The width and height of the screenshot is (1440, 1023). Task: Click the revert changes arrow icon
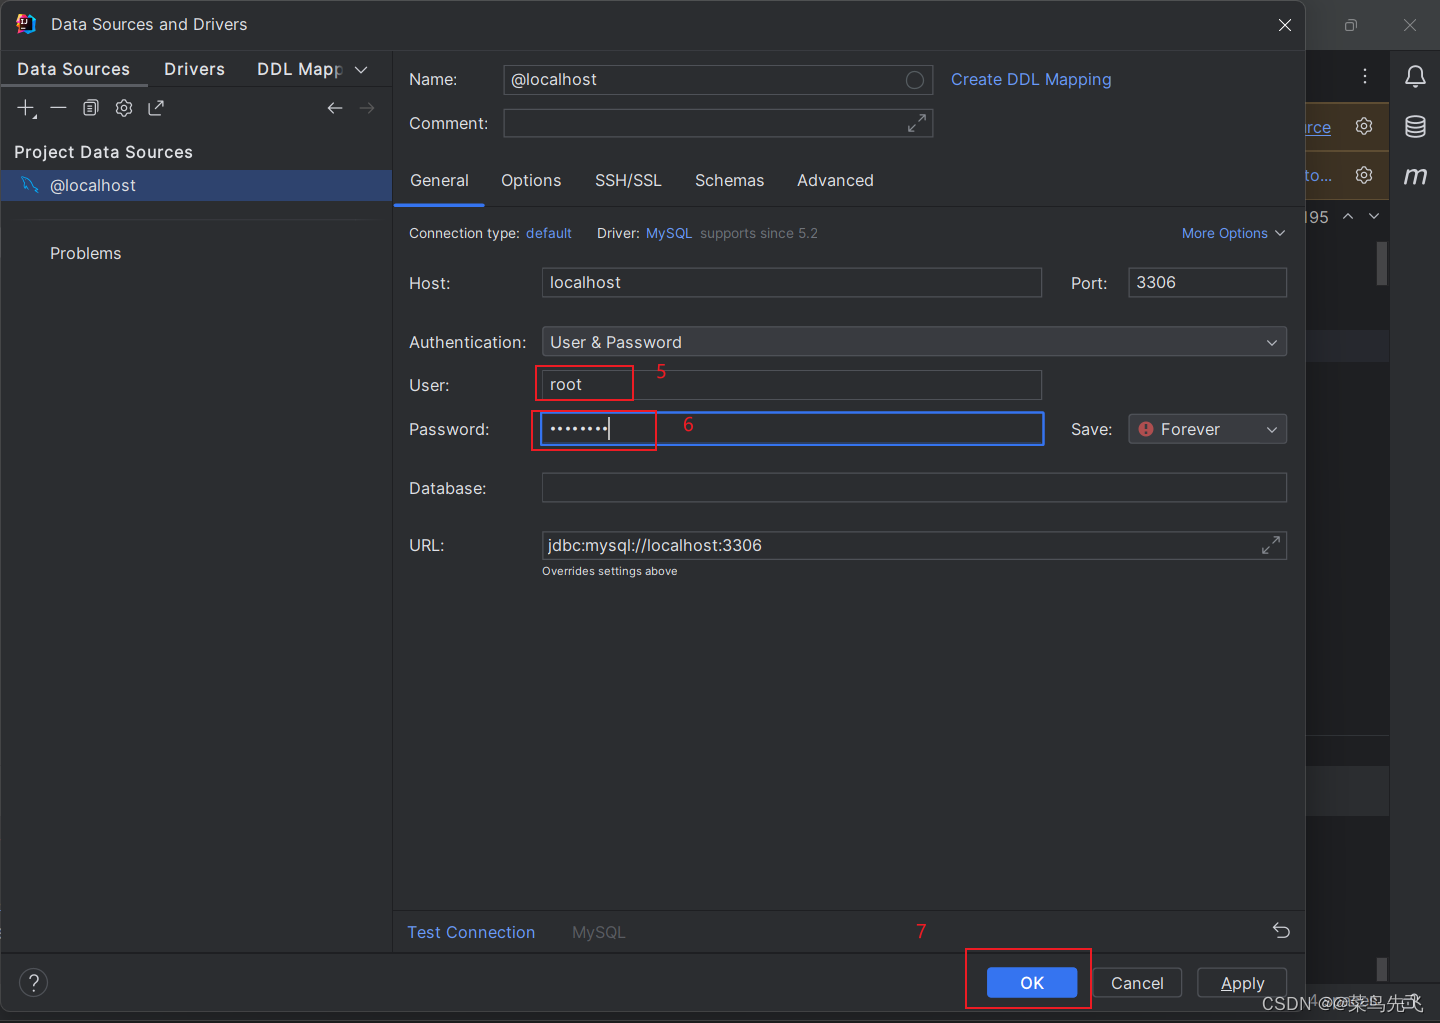coord(1281,931)
